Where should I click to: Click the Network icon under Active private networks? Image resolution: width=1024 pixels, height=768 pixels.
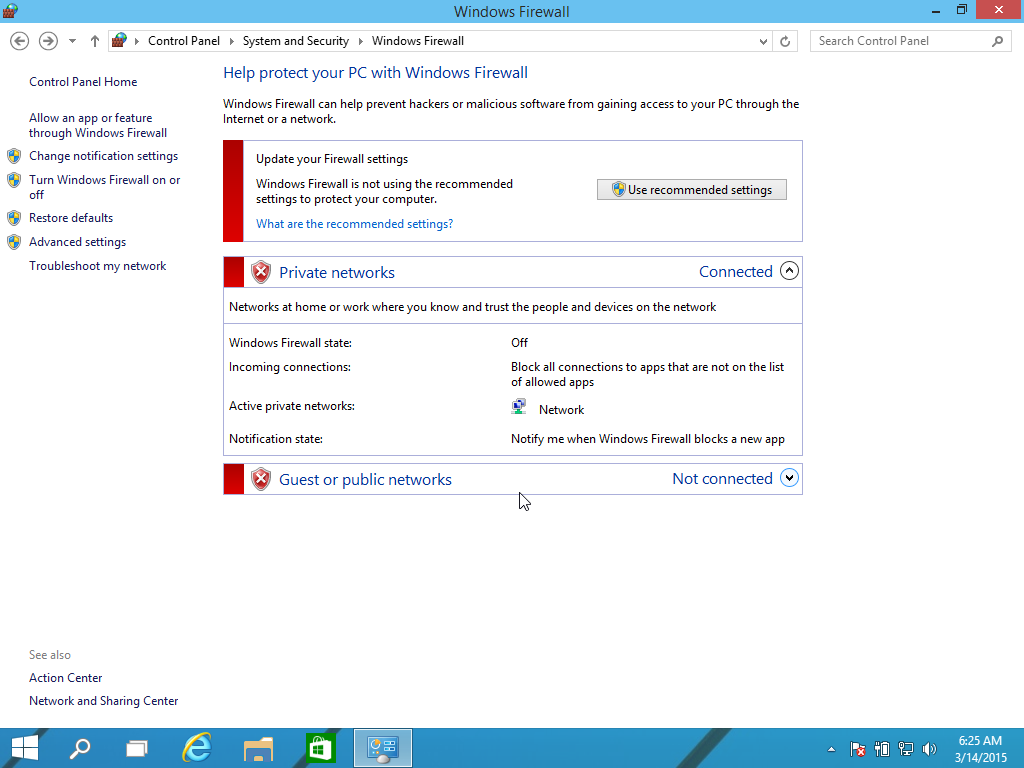[x=519, y=405]
